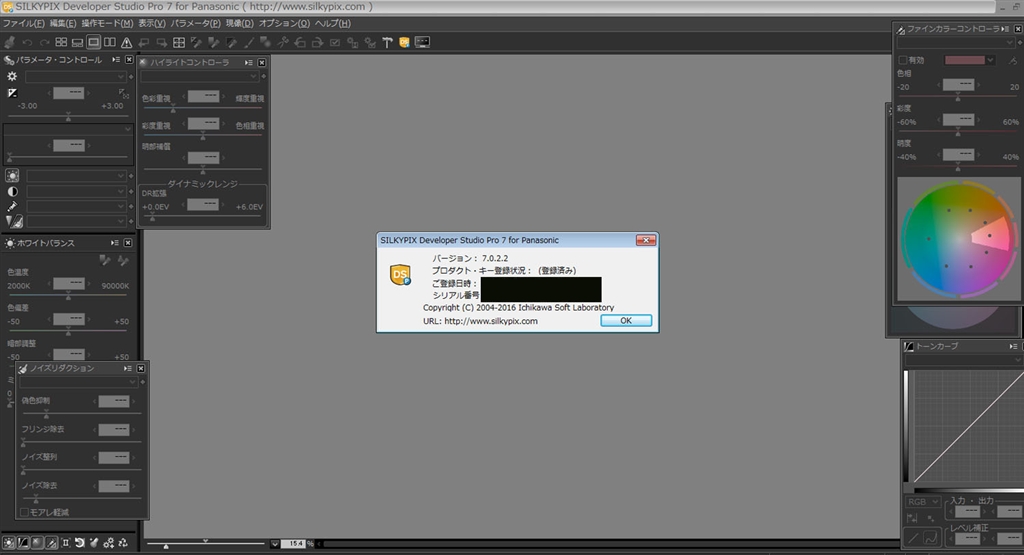Click OK in the about dialog
Screen dimensions: 1024x555
click(x=626, y=321)
